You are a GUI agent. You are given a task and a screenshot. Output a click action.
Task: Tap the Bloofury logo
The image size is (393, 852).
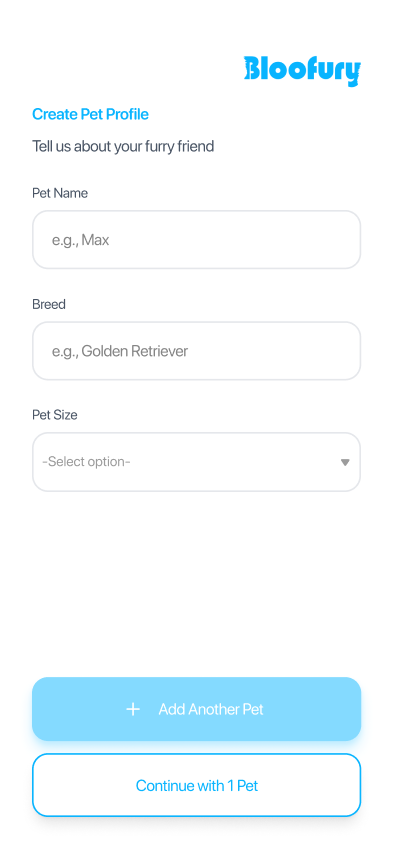(302, 71)
